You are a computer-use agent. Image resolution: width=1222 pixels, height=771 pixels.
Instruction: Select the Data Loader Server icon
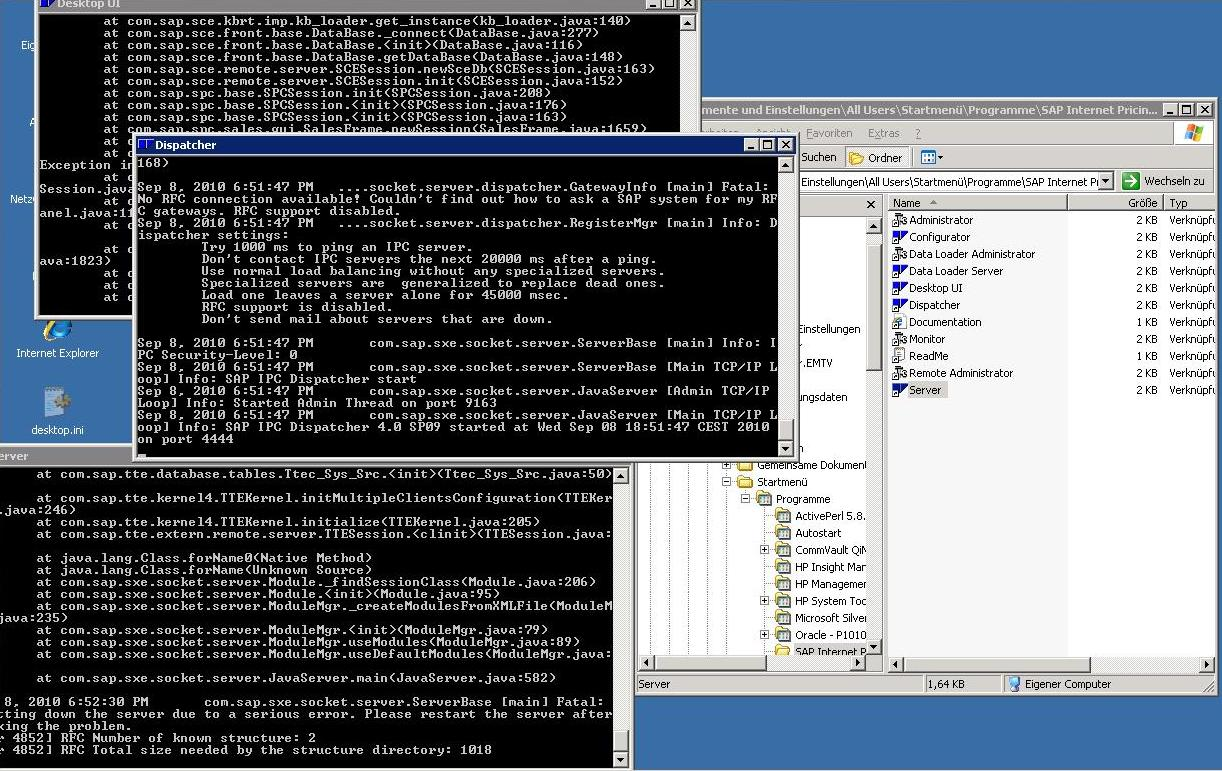[899, 271]
